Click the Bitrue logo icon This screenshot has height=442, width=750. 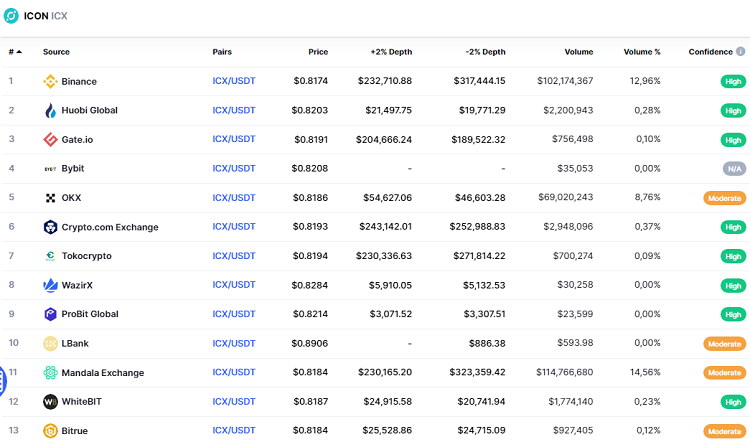click(x=50, y=431)
